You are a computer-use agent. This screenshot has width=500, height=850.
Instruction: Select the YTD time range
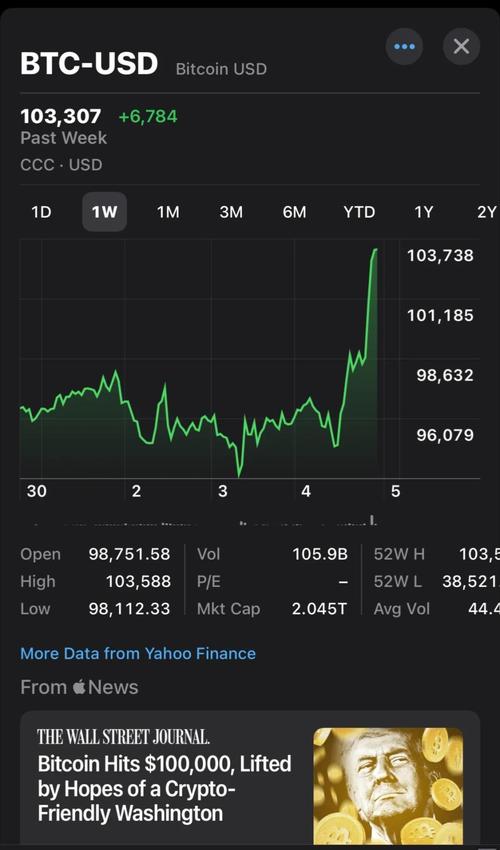pyautogui.click(x=359, y=212)
